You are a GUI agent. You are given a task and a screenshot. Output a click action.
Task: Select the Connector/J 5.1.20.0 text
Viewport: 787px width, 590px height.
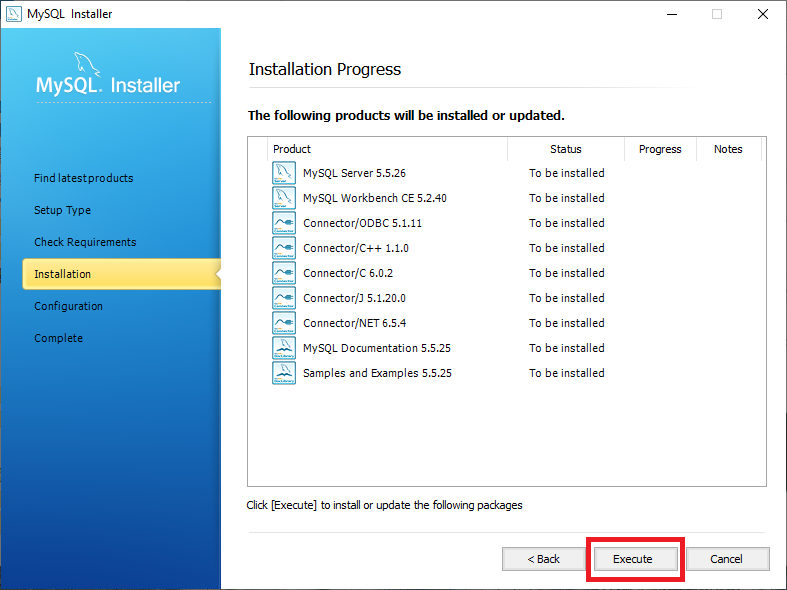tap(354, 299)
